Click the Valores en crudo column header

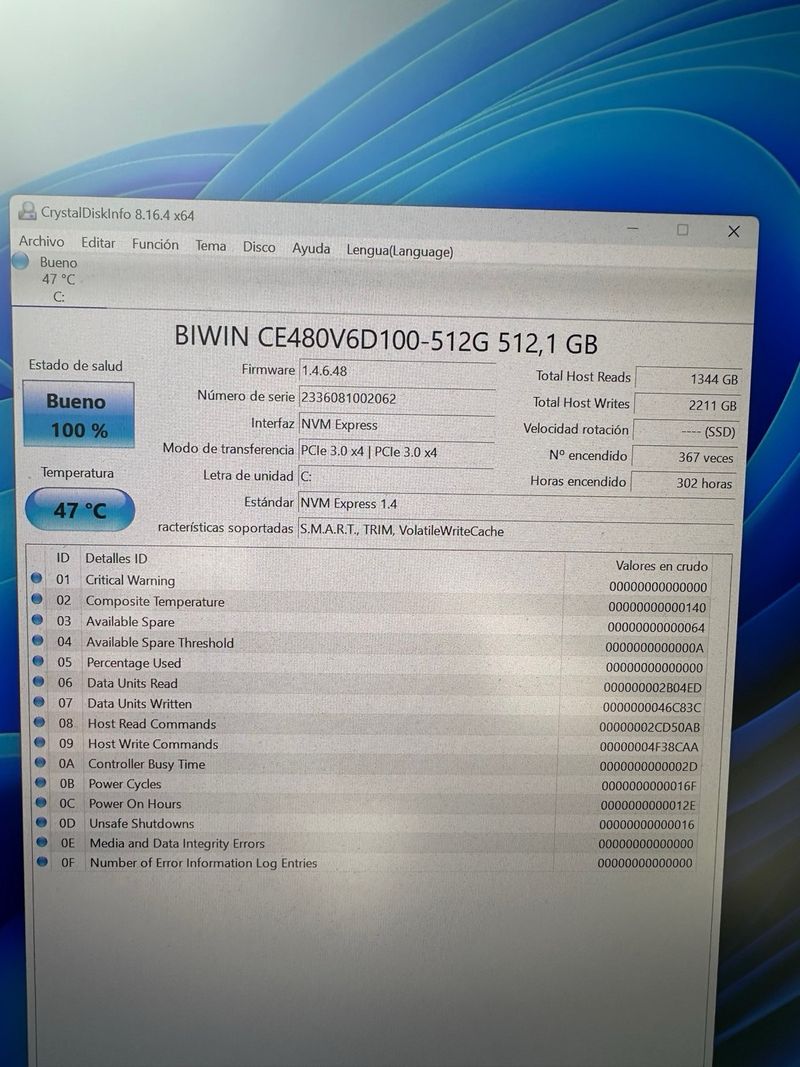(661, 565)
